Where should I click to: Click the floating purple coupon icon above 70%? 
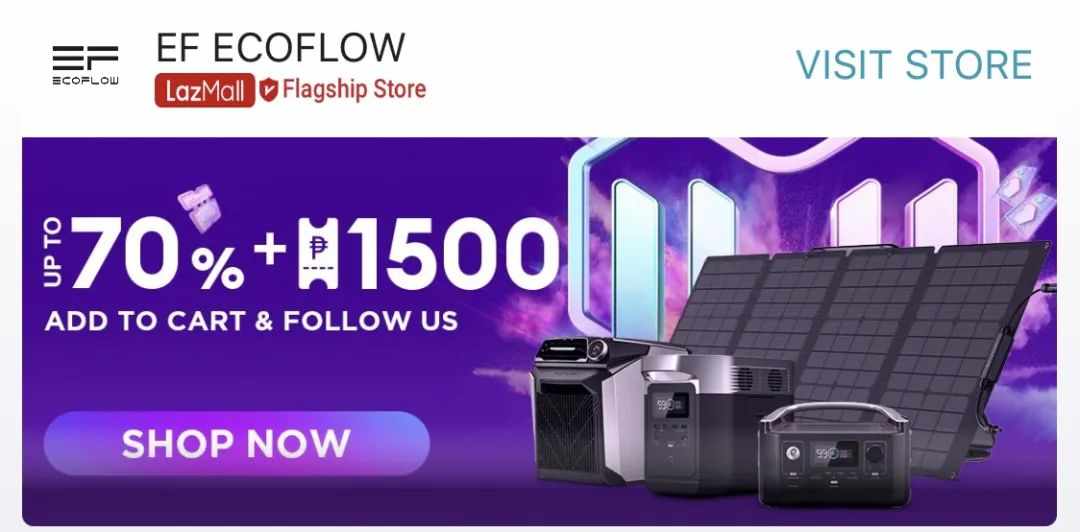click(199, 207)
